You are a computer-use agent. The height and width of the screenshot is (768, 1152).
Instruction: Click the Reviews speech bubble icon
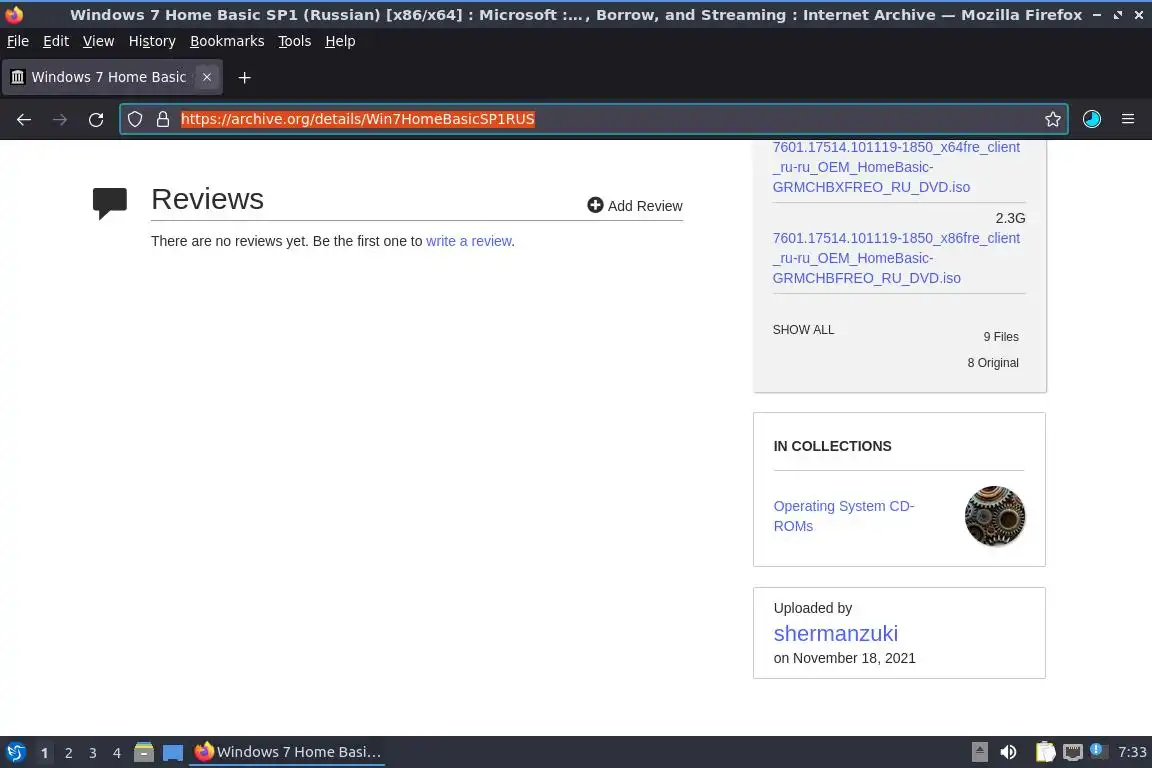pyautogui.click(x=109, y=203)
